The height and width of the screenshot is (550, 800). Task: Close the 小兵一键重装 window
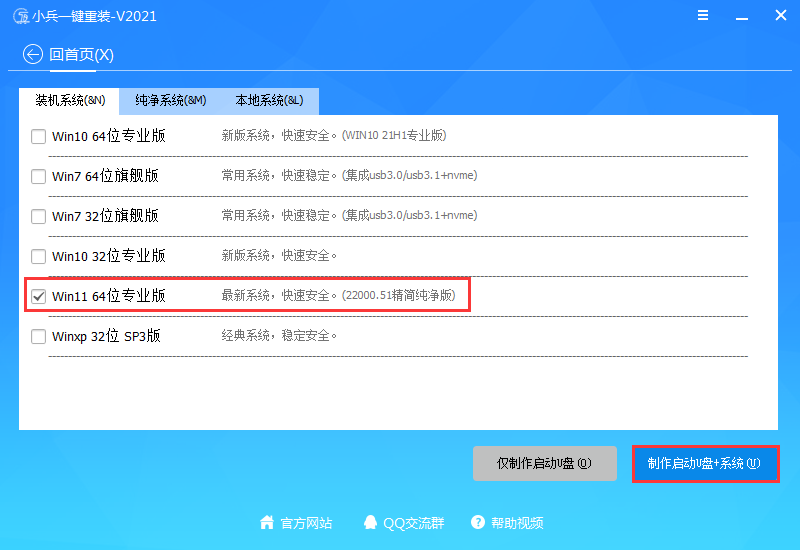point(781,15)
